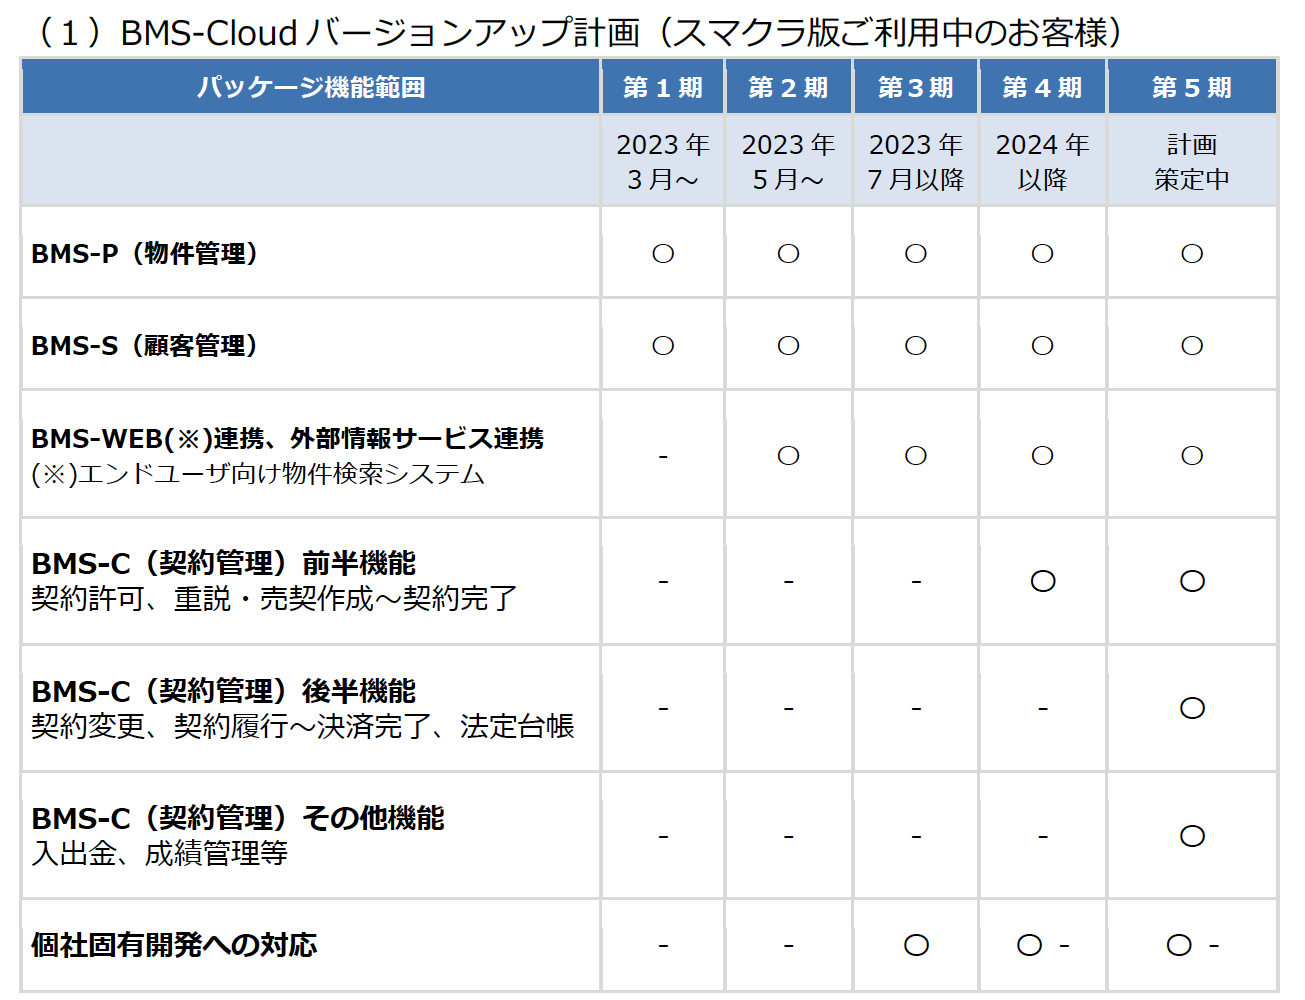1305x1000 pixels.
Task: Select the 2024年以降 date cell
Action: pyautogui.click(x=1042, y=162)
